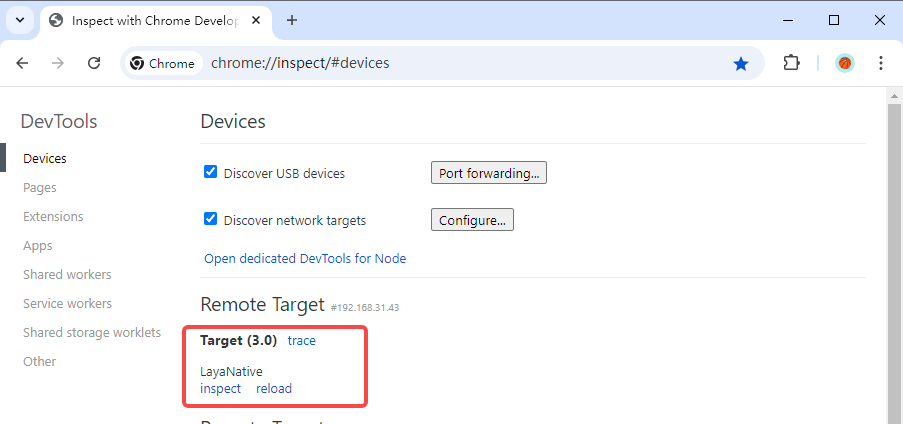Toggle Discover network targets checkbox
Image resolution: width=903 pixels, height=424 pixels.
tap(211, 219)
